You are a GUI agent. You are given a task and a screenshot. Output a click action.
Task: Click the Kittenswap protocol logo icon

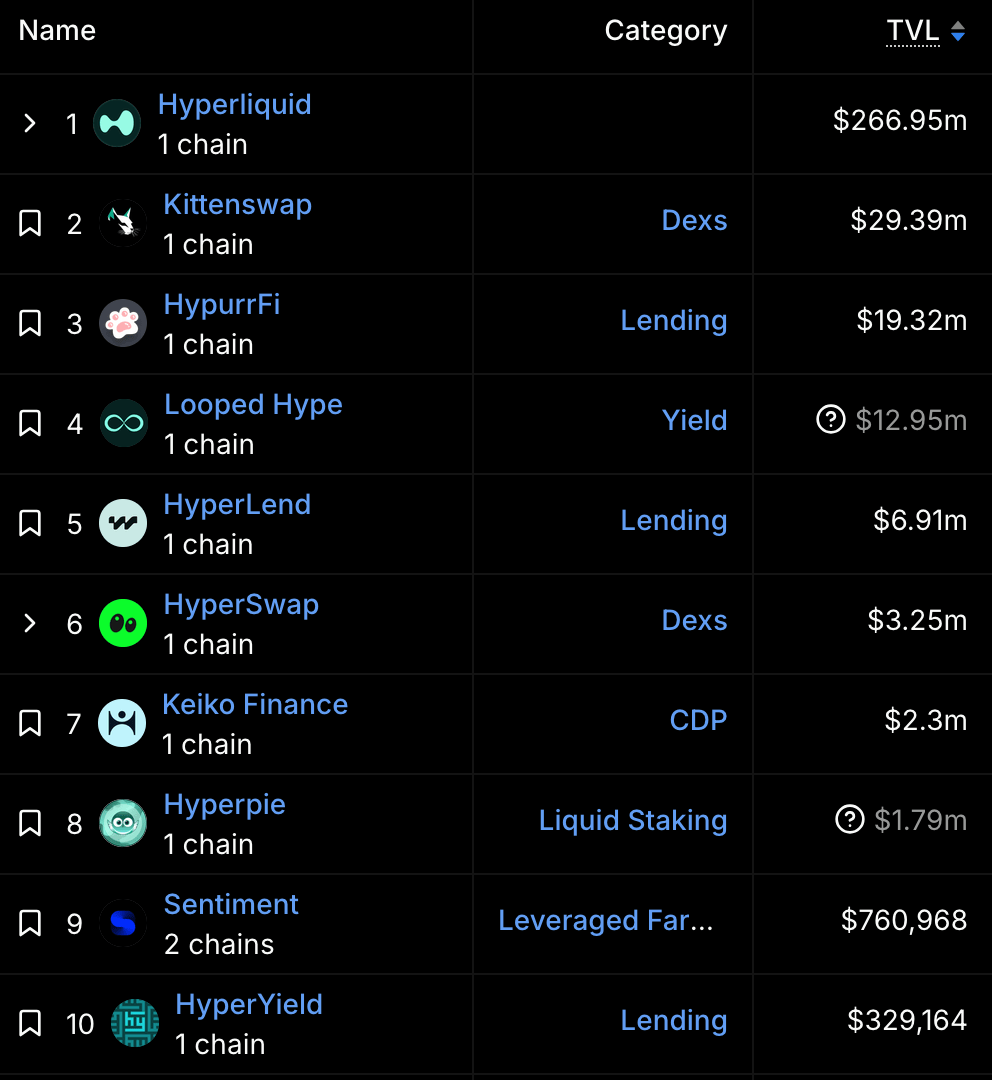pos(123,223)
